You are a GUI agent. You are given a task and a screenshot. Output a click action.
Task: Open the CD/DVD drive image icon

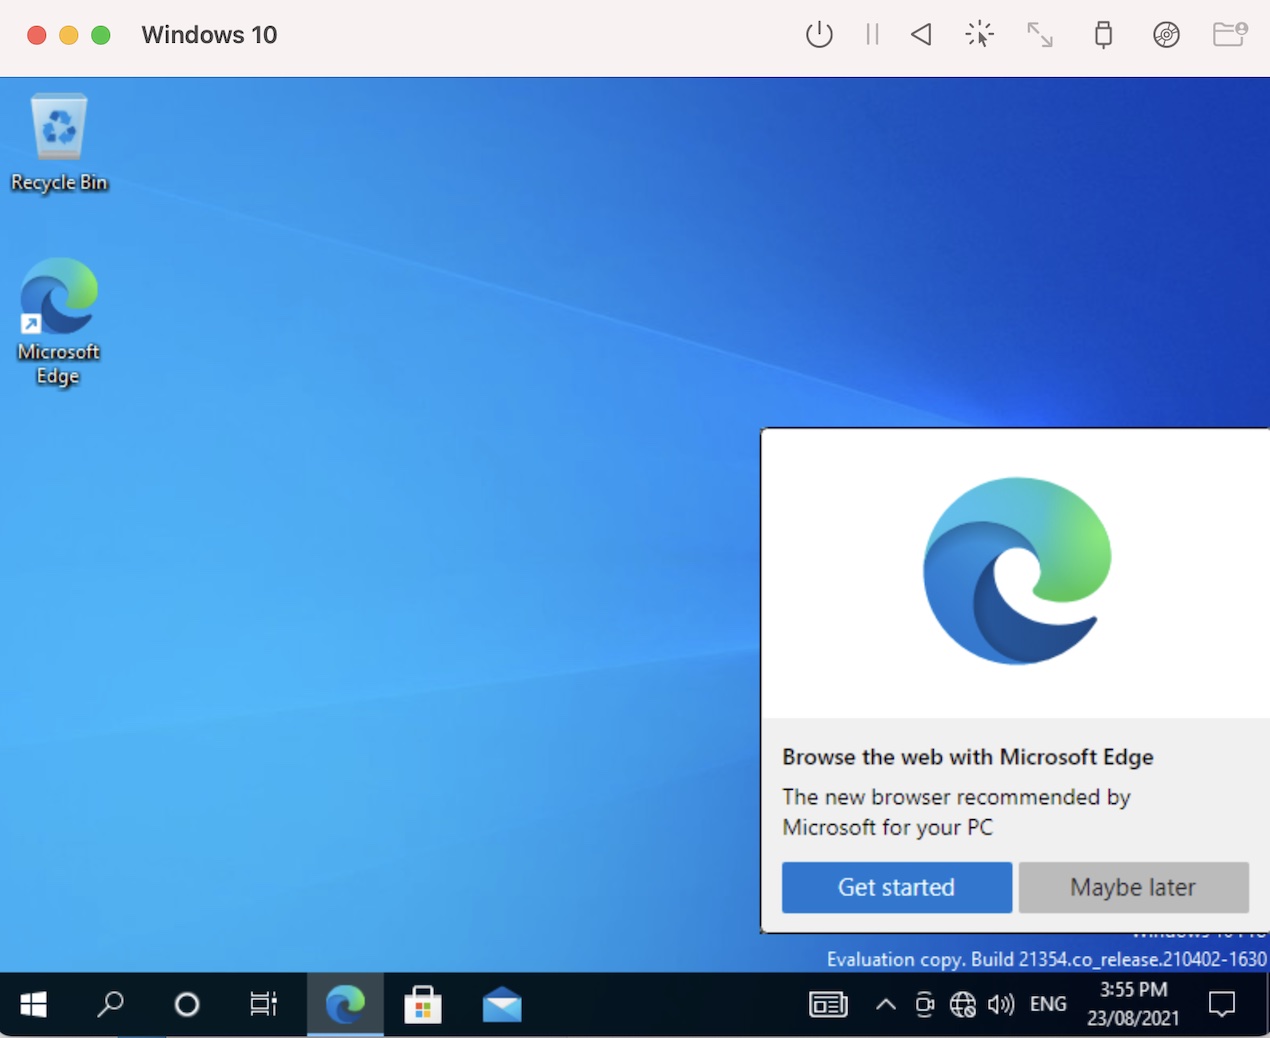1166,35
